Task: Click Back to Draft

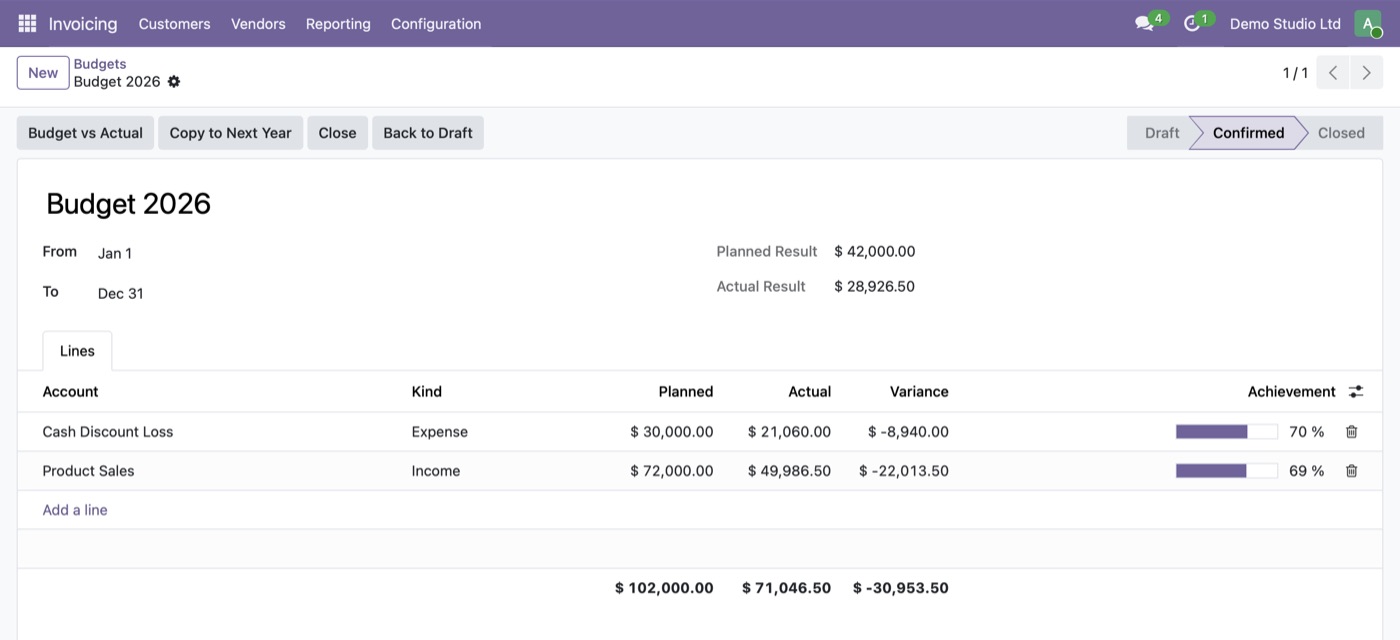Action: click(x=428, y=133)
